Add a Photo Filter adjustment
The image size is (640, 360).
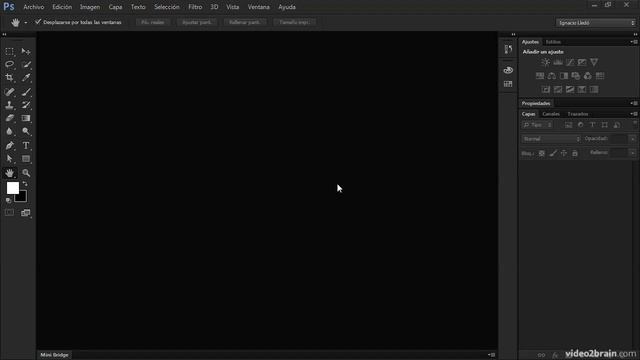576,76
